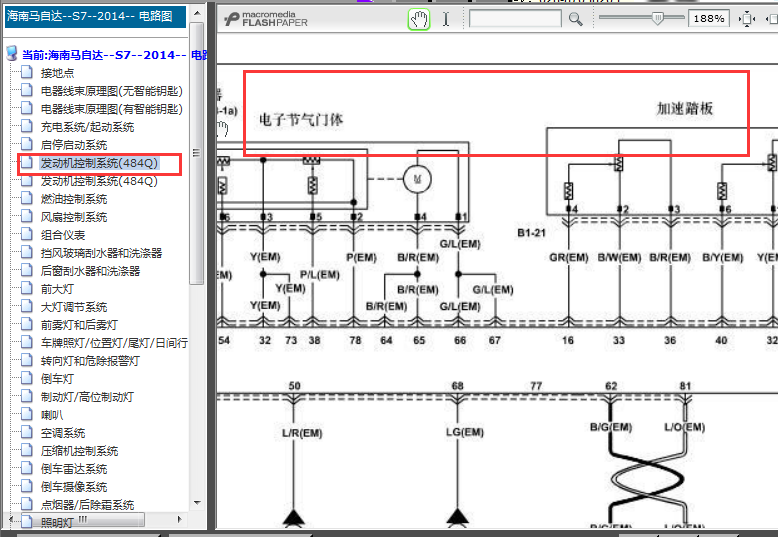This screenshot has height=537, width=778.
Task: Click the zoom slider handle
Action: 657,19
